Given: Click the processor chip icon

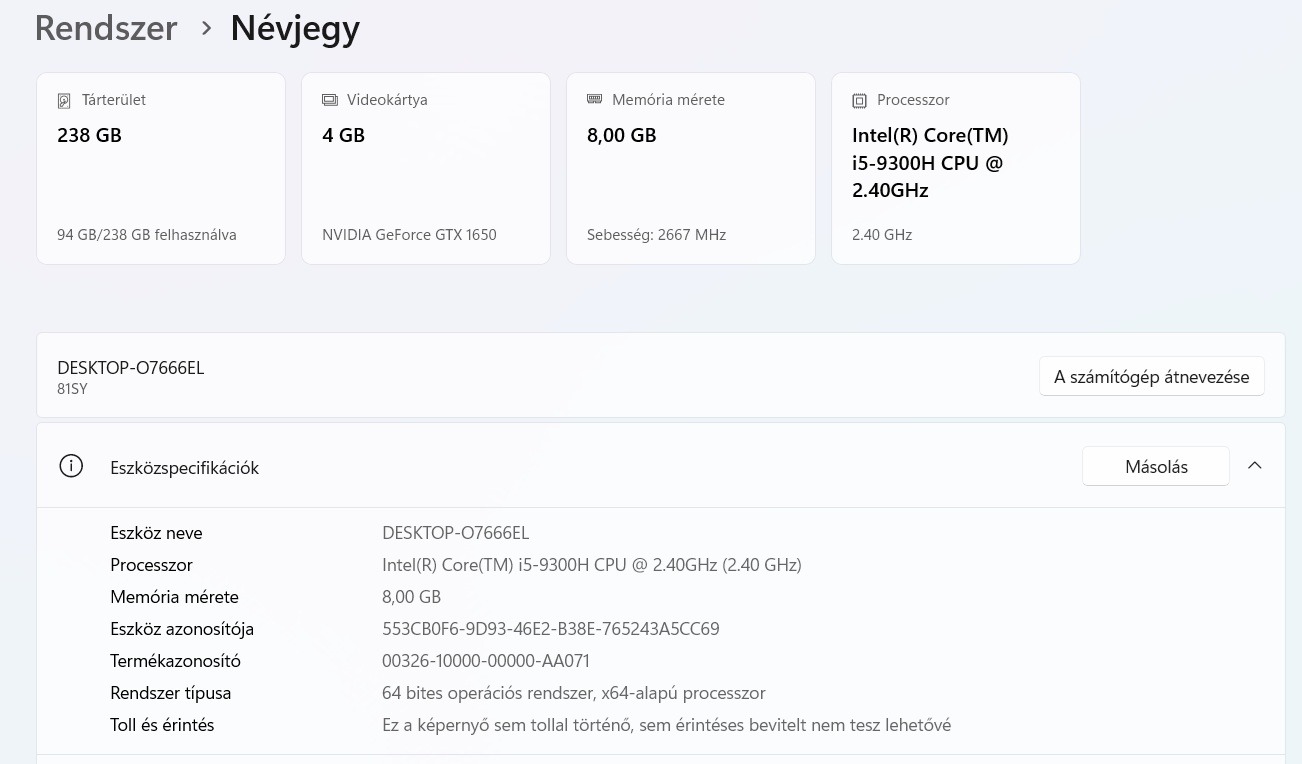Looking at the screenshot, I should tap(859, 100).
